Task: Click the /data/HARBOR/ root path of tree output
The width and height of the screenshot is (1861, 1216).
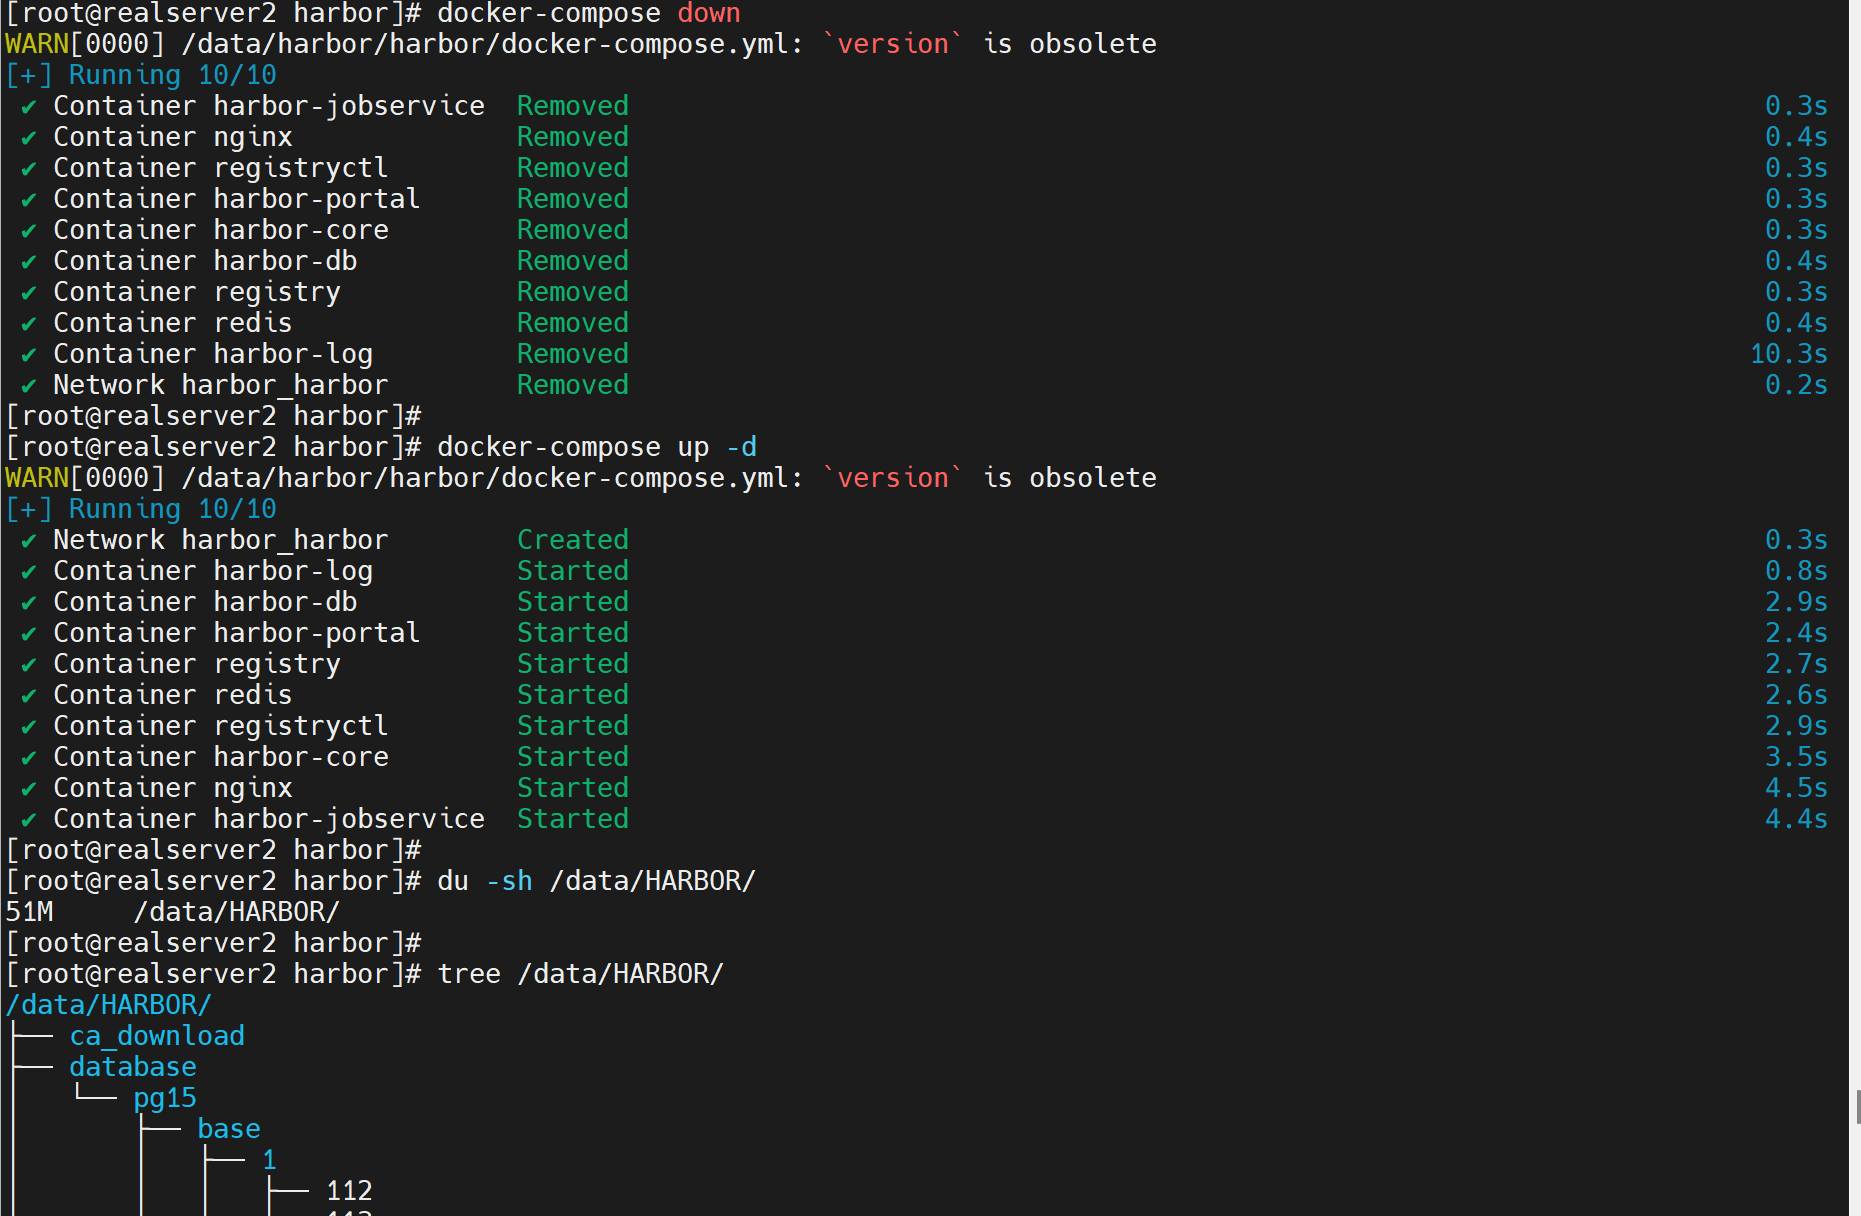Action: point(109,1005)
